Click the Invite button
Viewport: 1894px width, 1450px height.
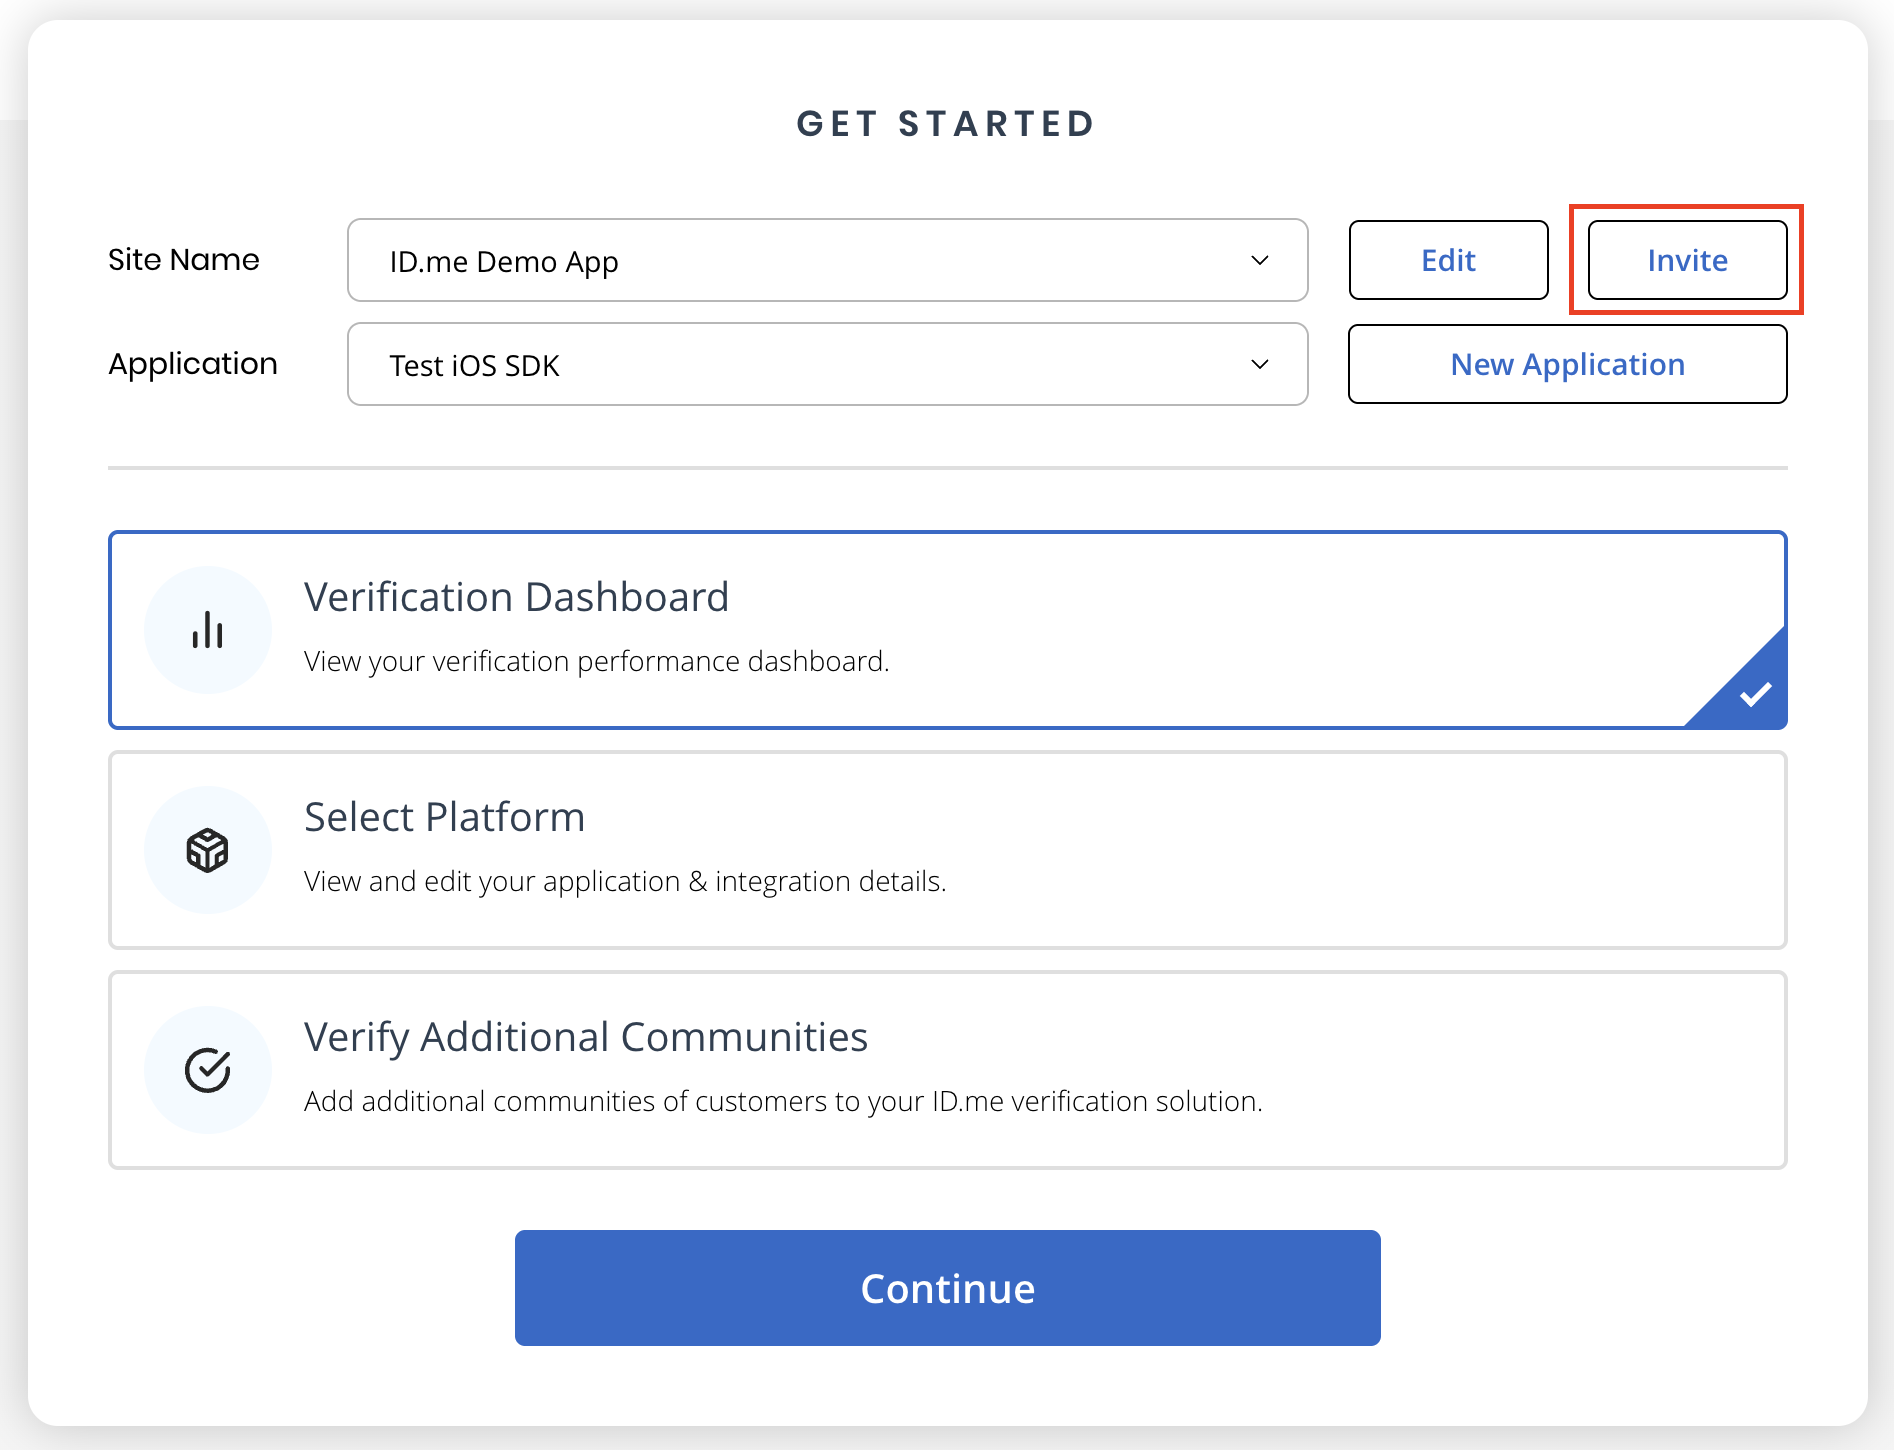(x=1687, y=260)
